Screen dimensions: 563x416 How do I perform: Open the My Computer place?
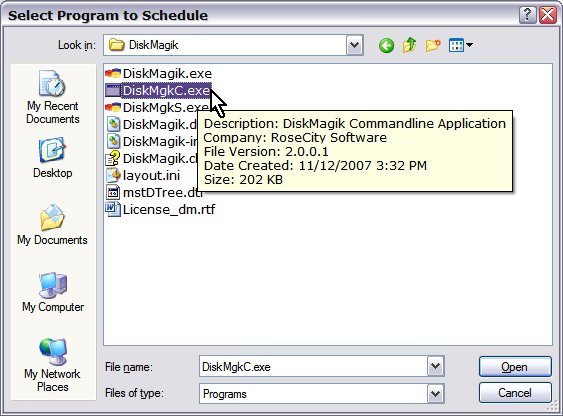coord(53,292)
